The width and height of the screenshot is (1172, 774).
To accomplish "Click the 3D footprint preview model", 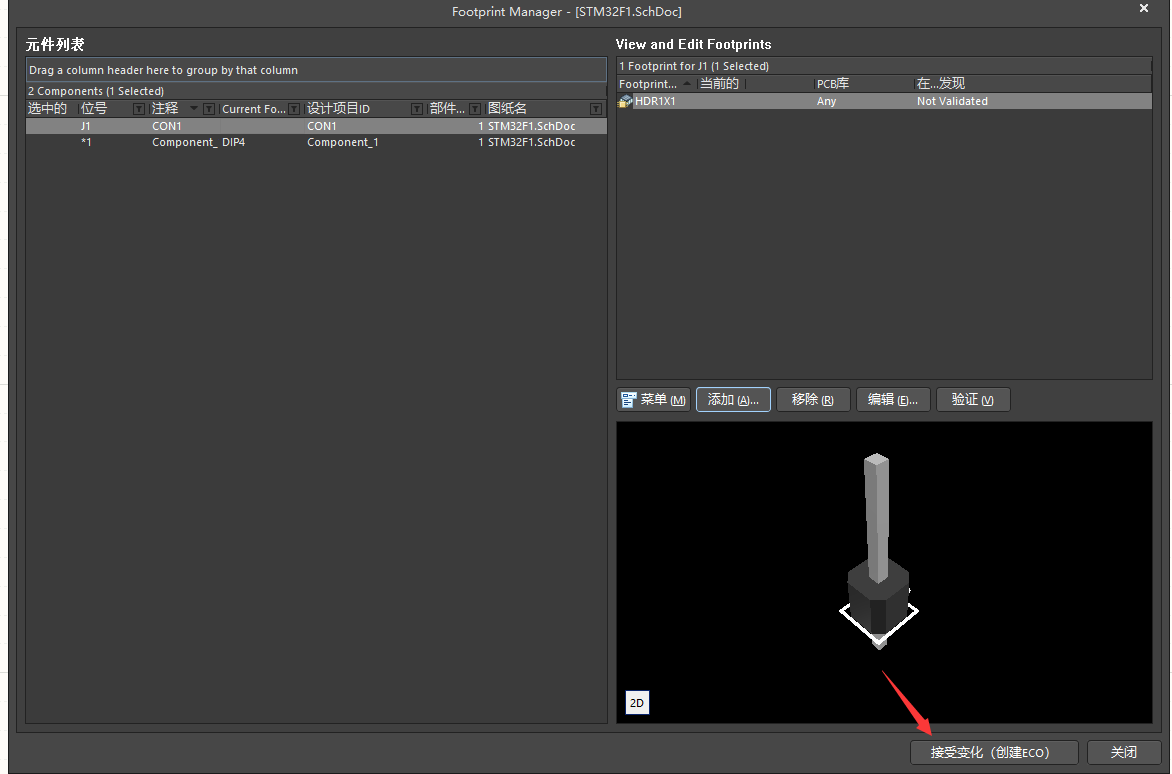I will pyautogui.click(x=878, y=551).
